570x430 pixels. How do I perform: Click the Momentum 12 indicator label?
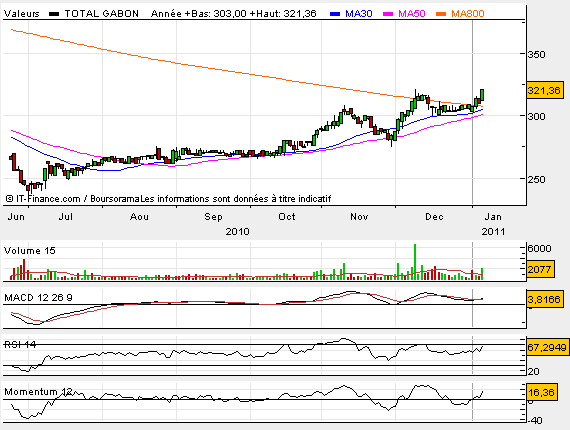click(x=38, y=392)
